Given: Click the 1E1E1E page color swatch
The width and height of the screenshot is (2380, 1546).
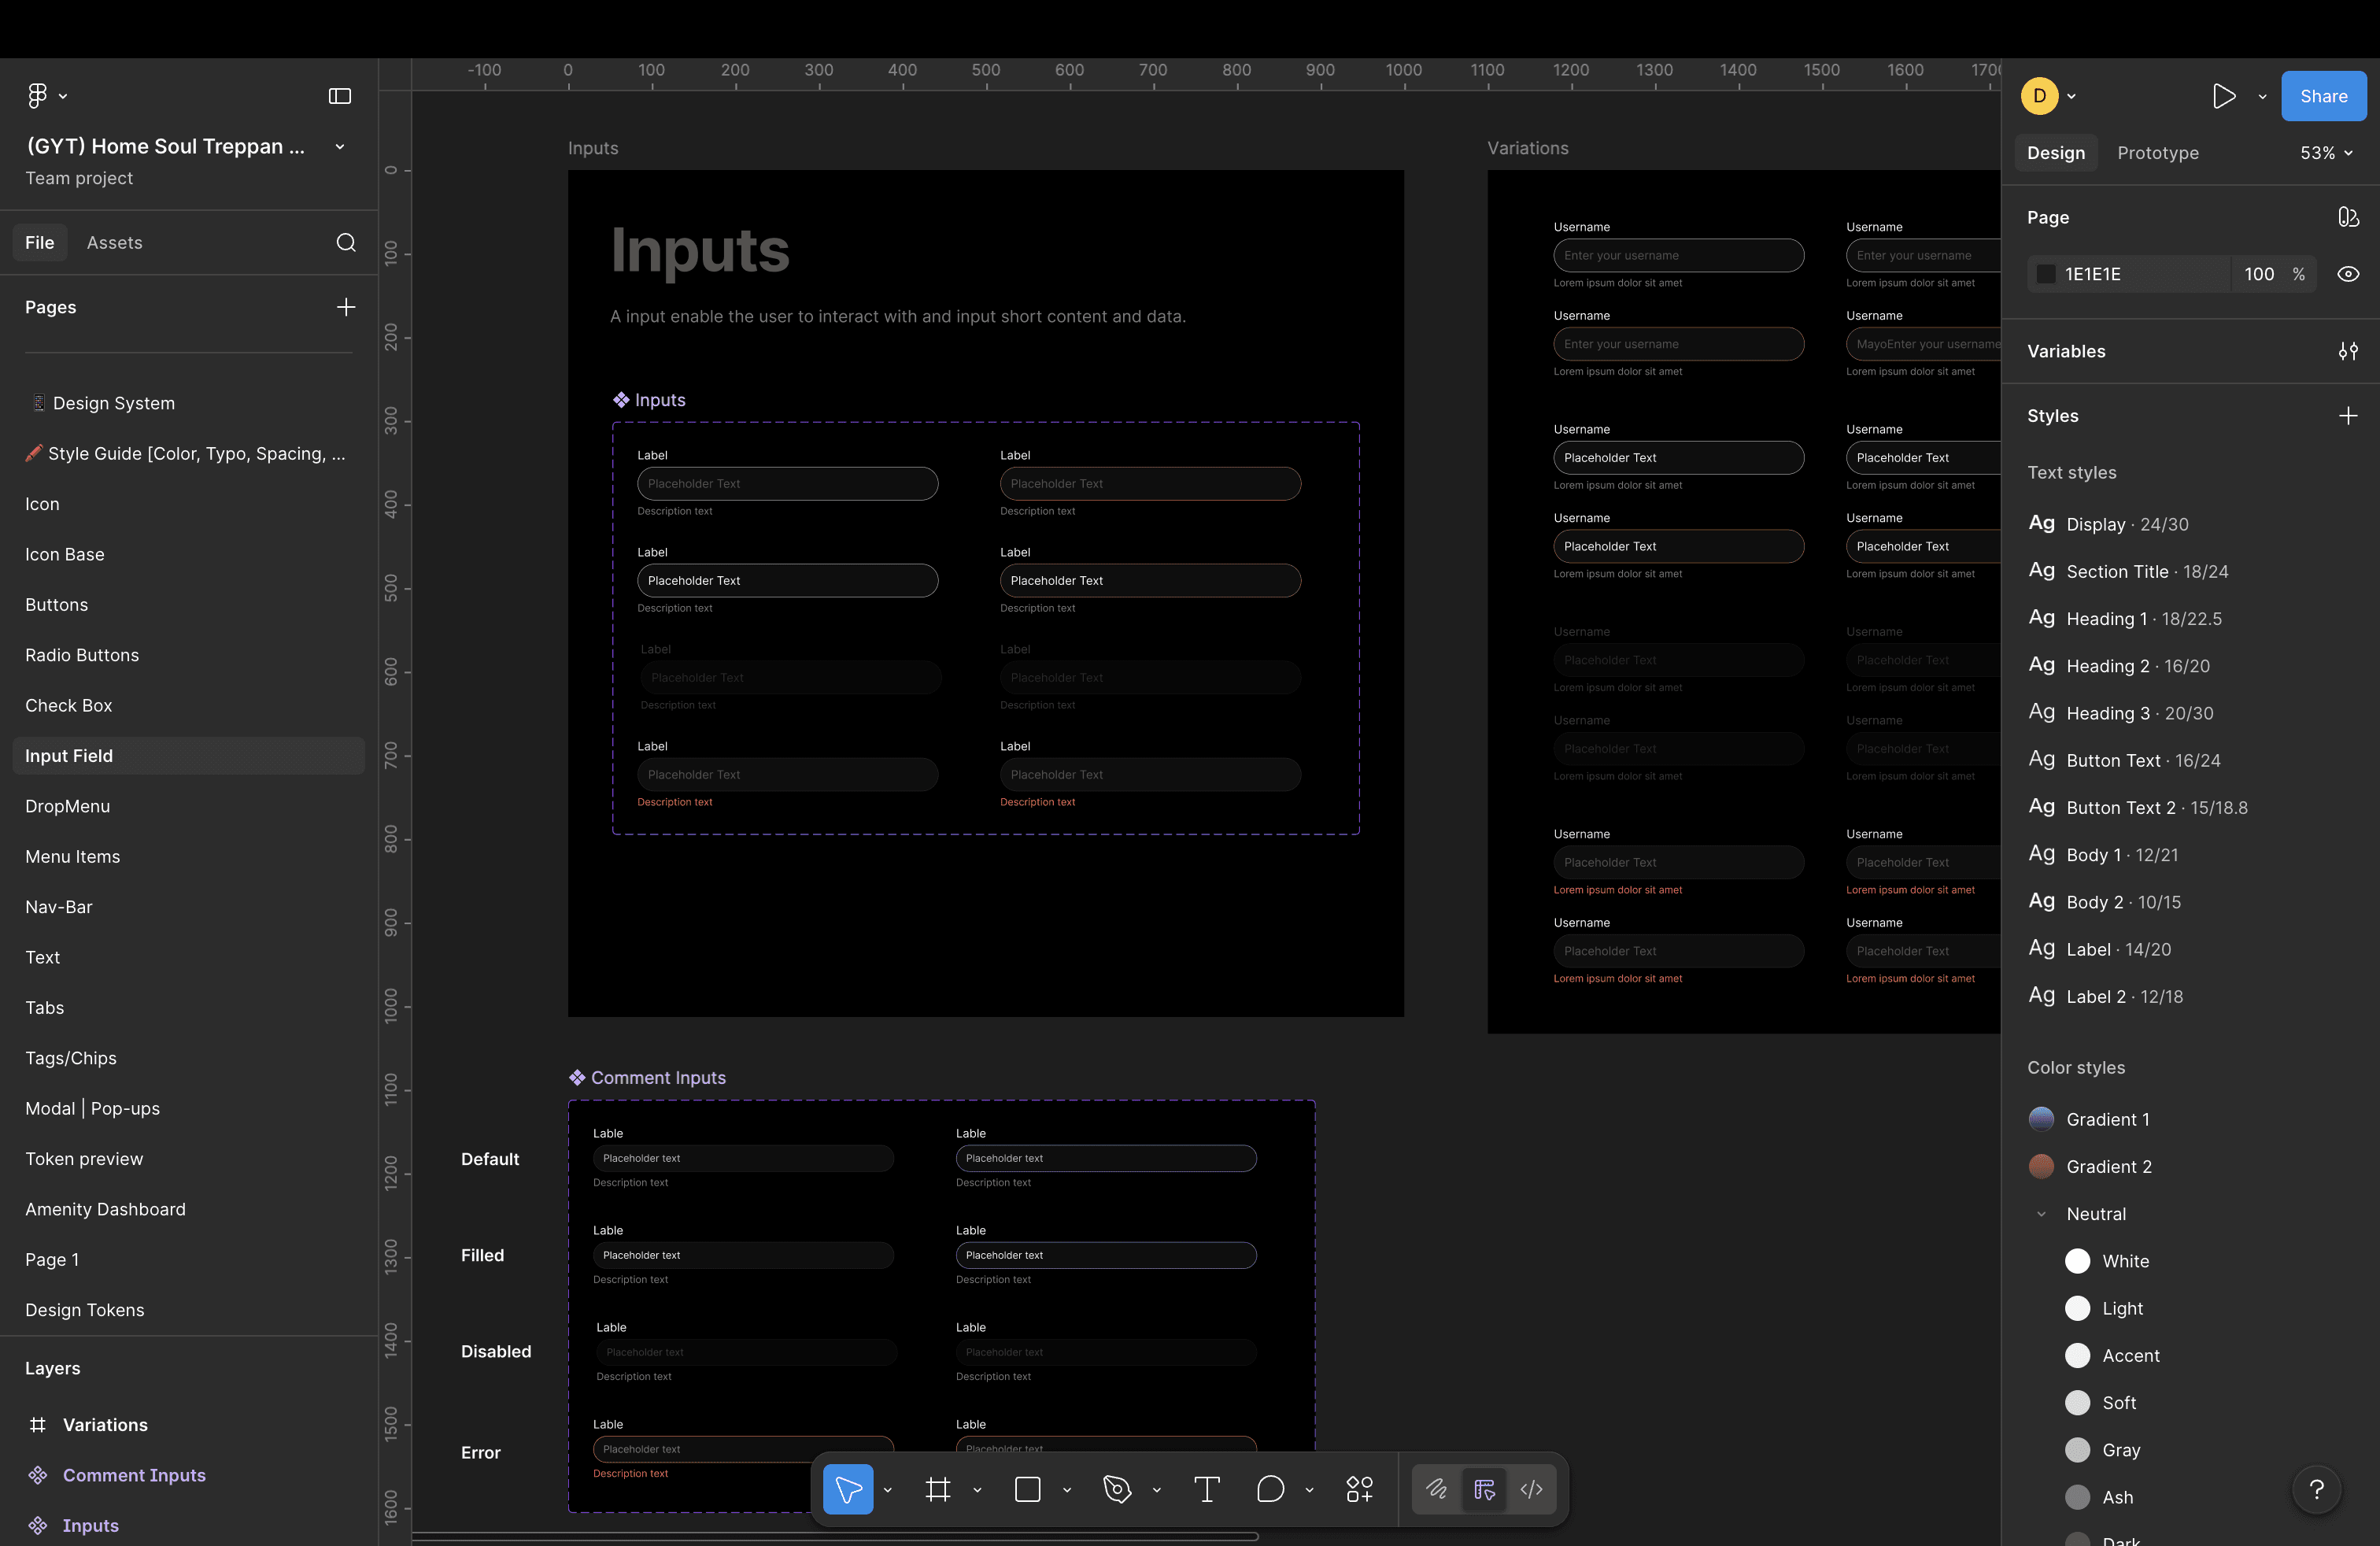Looking at the screenshot, I should pyautogui.click(x=2046, y=274).
